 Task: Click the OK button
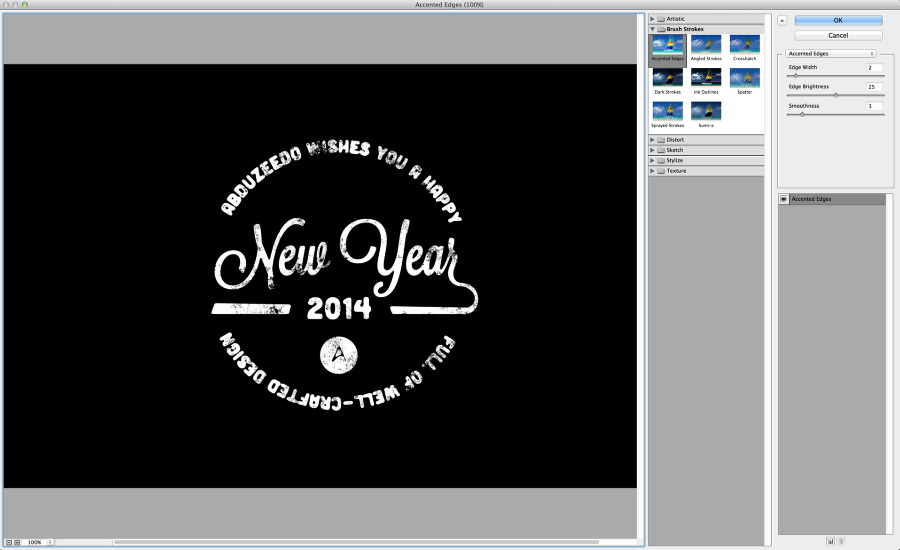(838, 20)
